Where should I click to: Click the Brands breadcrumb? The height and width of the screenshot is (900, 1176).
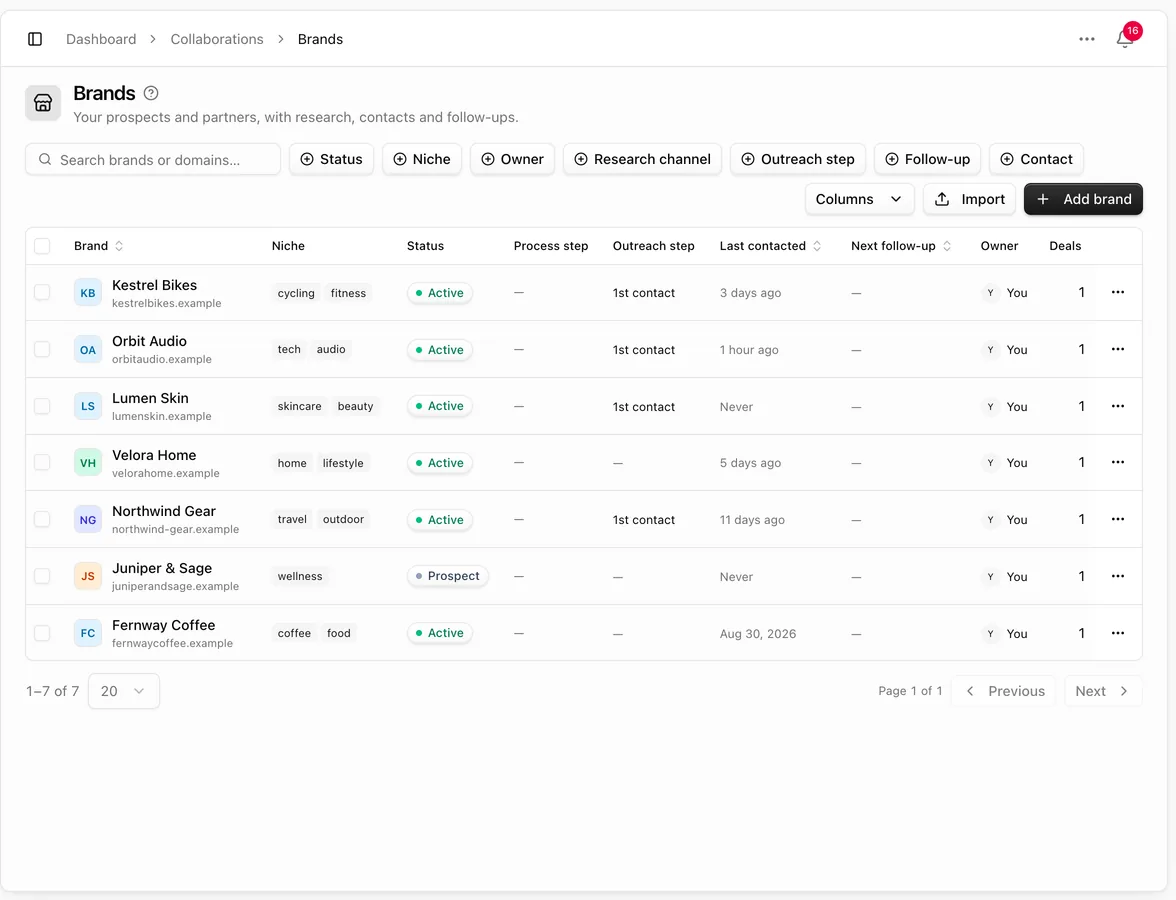tap(320, 39)
